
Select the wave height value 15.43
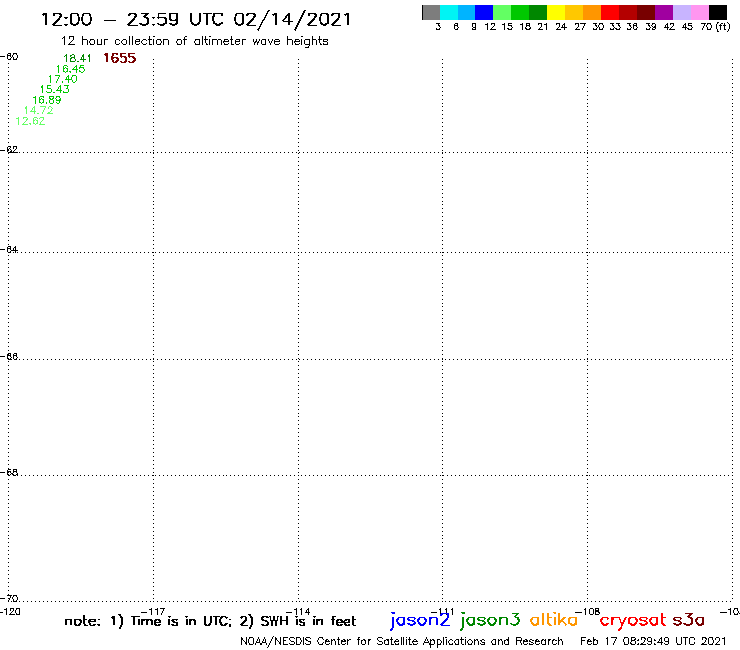(54, 89)
